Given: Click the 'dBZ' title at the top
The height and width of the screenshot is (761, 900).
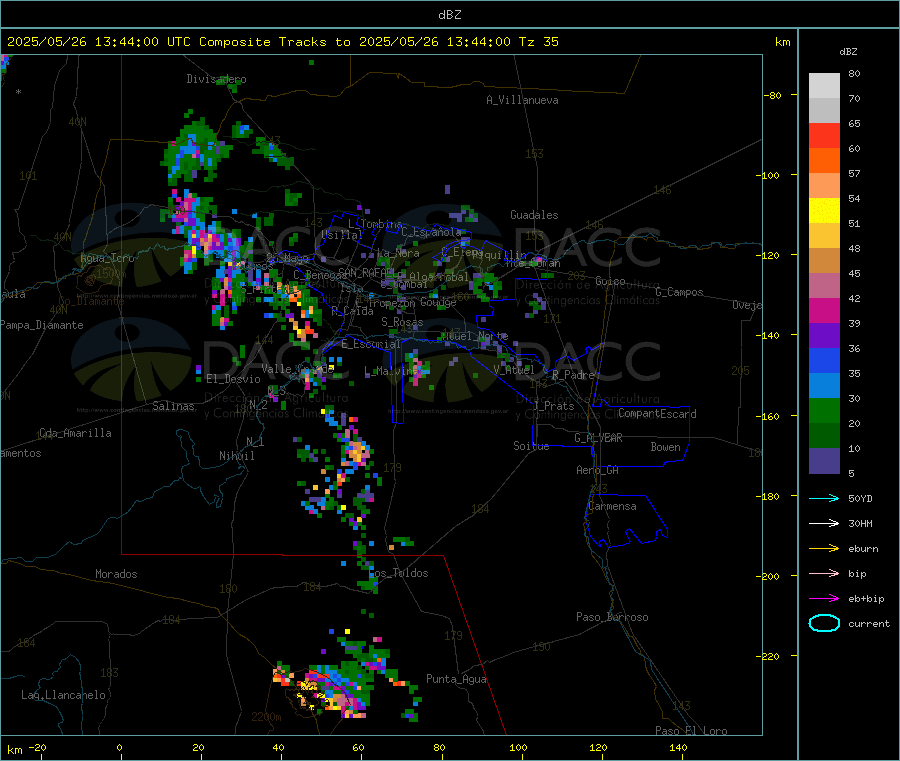Looking at the screenshot, I should point(449,15).
